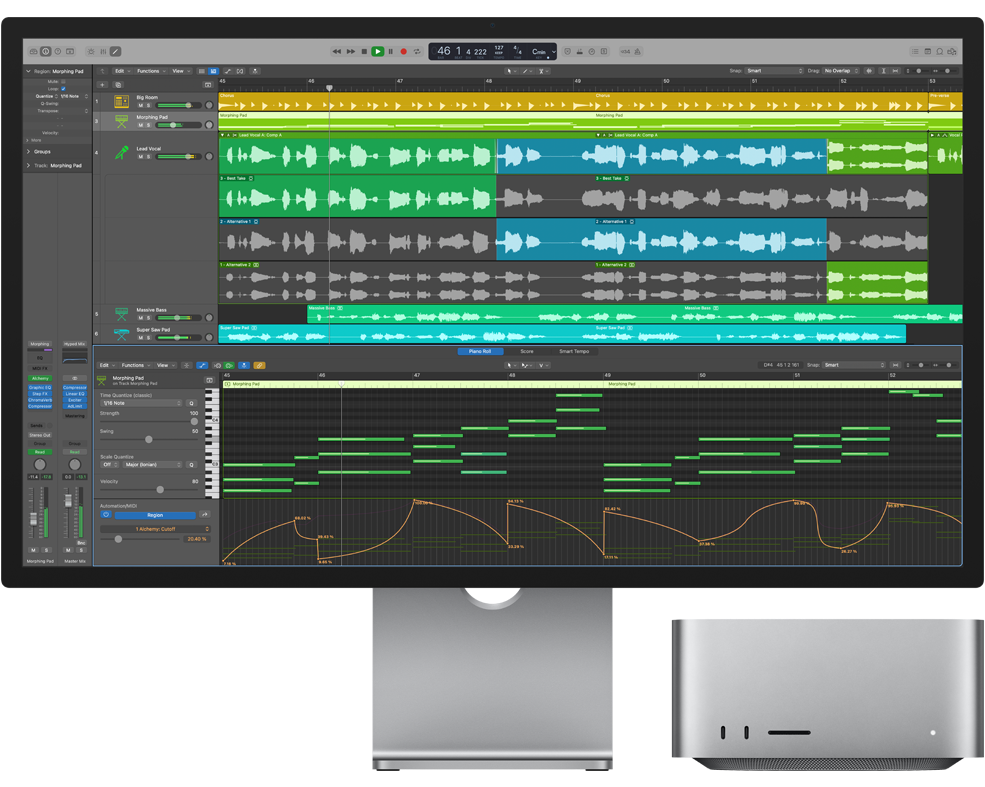This screenshot has width=985, height=787.
Task: Toggle Cycle mode in the transport
Action: 417,52
